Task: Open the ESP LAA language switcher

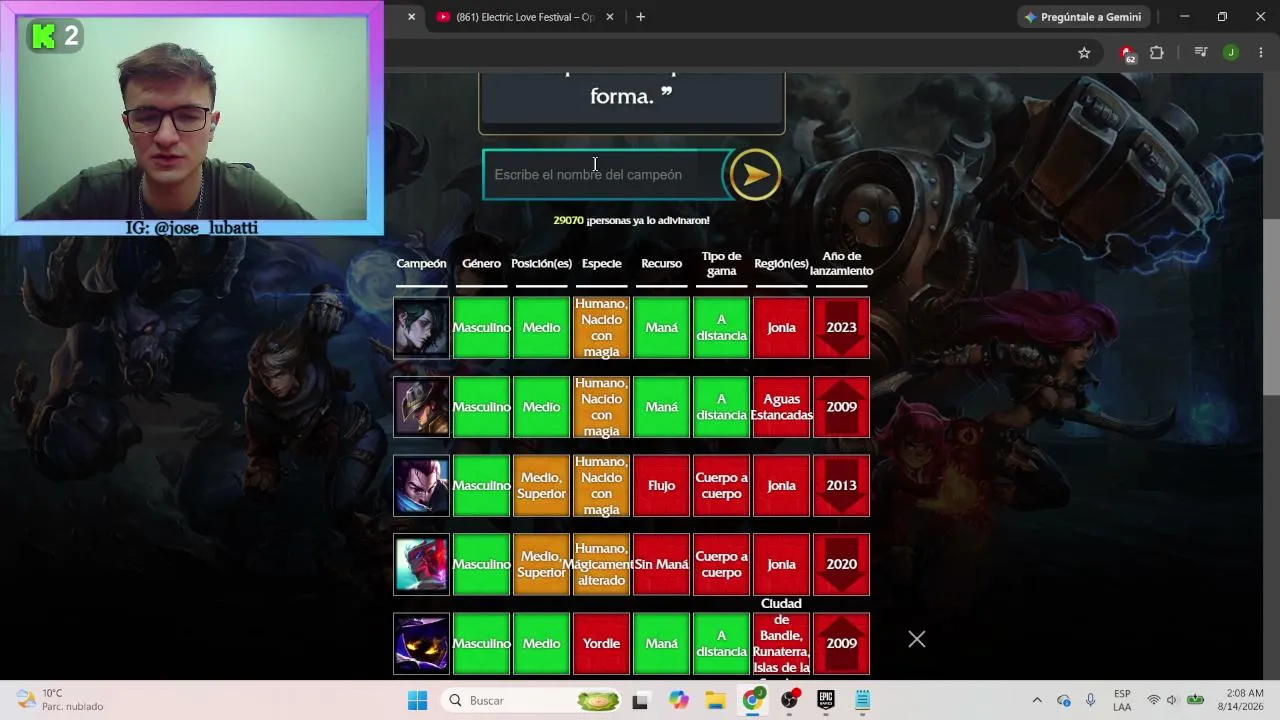Action: [1122, 700]
